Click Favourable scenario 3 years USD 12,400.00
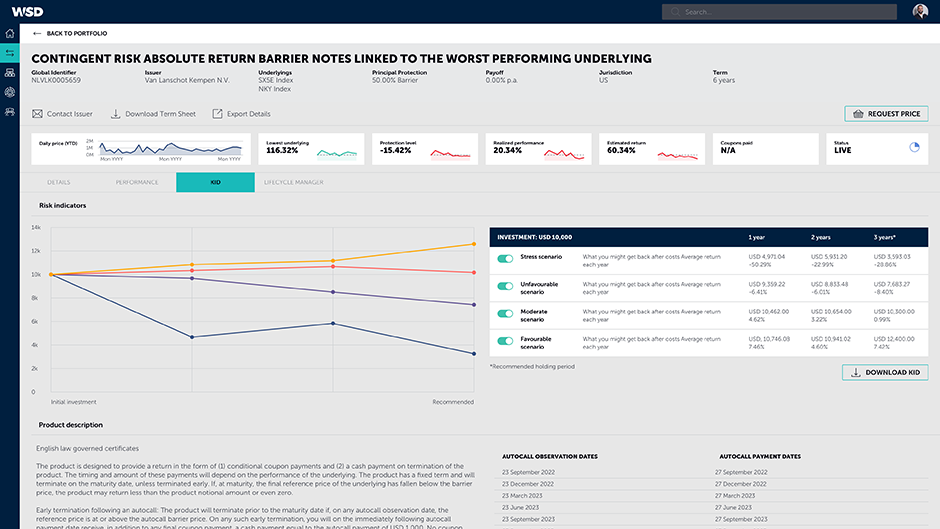Viewport: 940px width, 529px height. 894,339
